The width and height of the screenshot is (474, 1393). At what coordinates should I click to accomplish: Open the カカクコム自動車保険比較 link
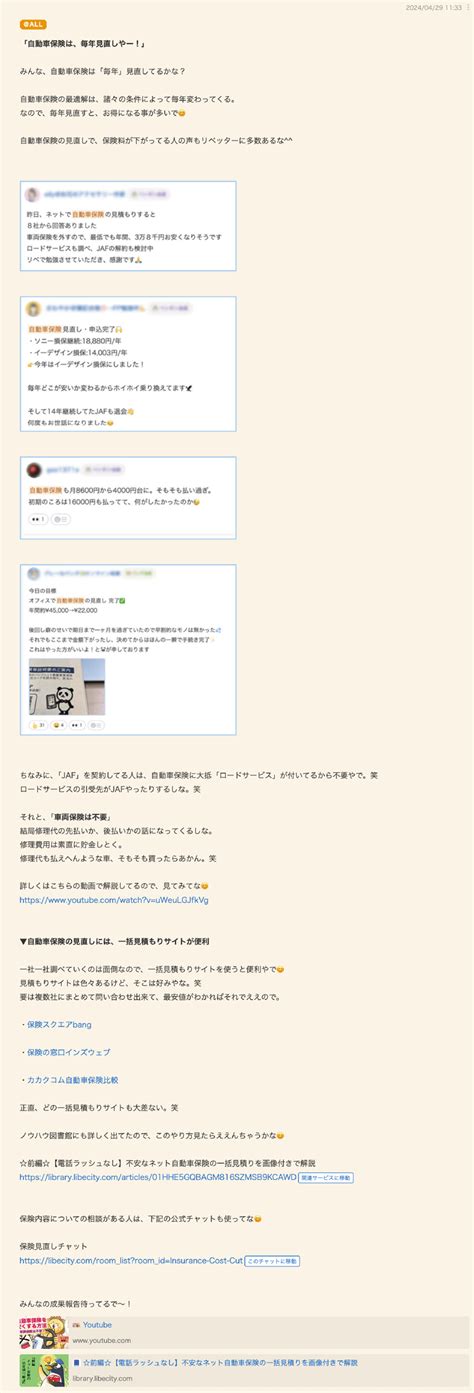pyautogui.click(x=72, y=1080)
